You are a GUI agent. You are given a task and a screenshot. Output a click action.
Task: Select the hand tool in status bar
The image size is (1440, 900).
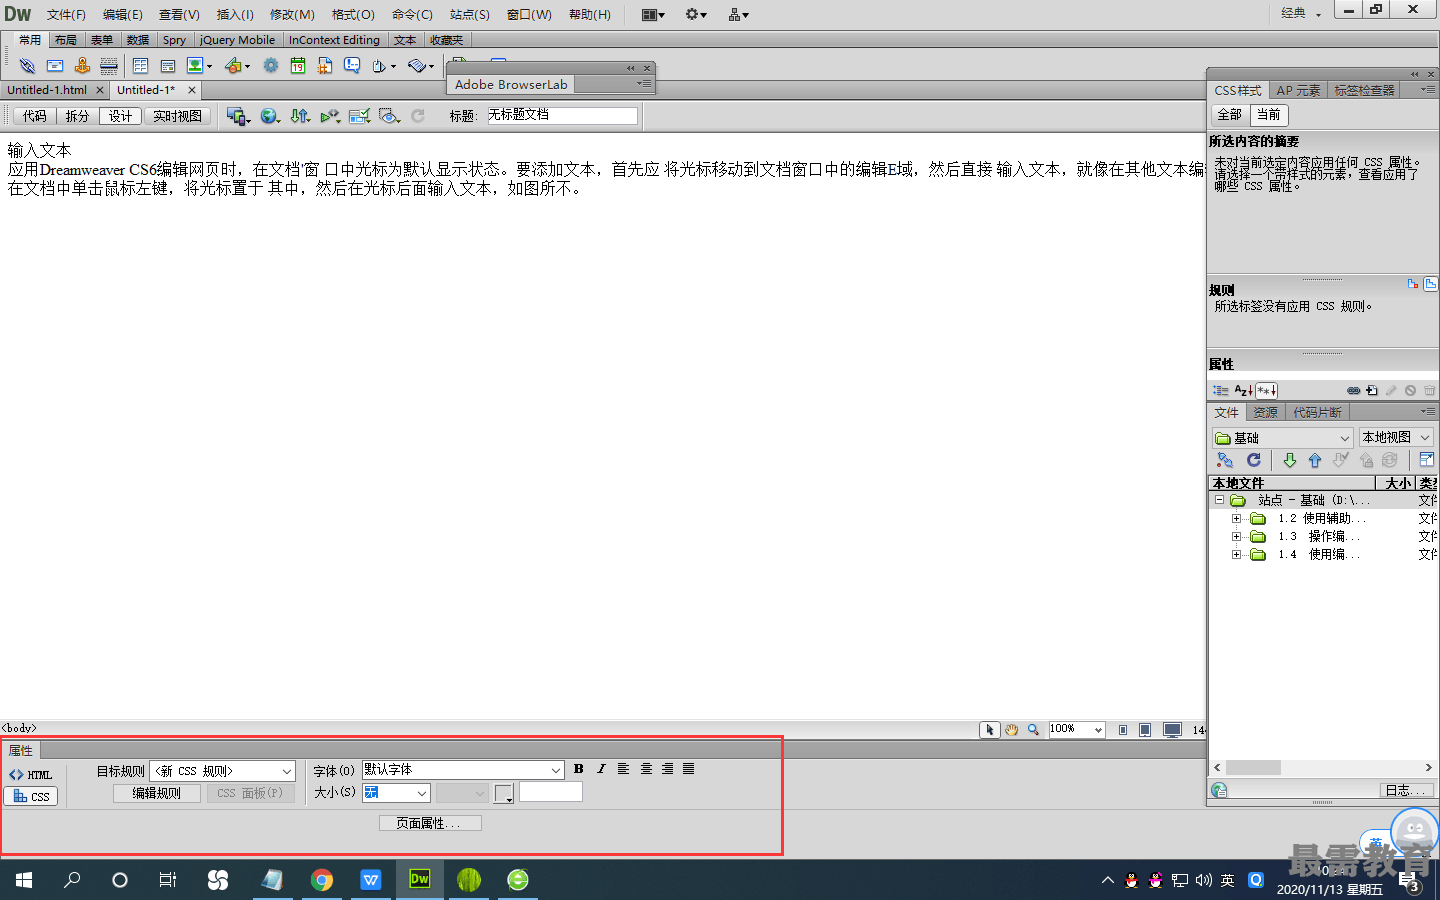[1011, 730]
